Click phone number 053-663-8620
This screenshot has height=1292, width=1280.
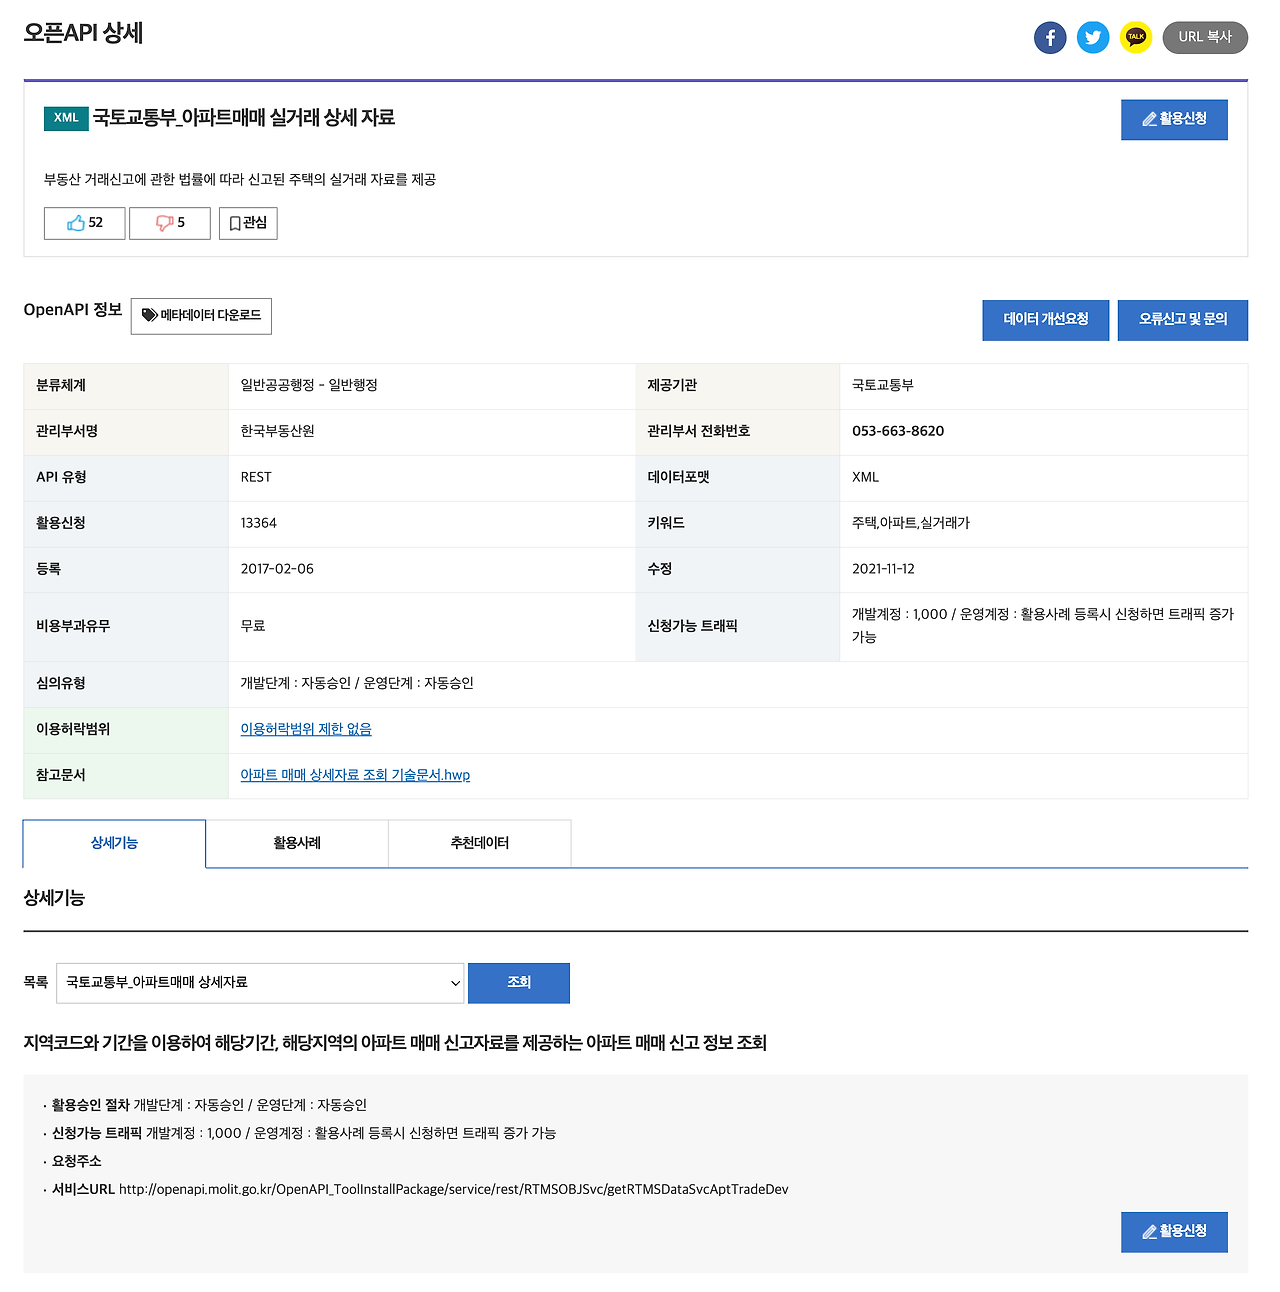[898, 431]
